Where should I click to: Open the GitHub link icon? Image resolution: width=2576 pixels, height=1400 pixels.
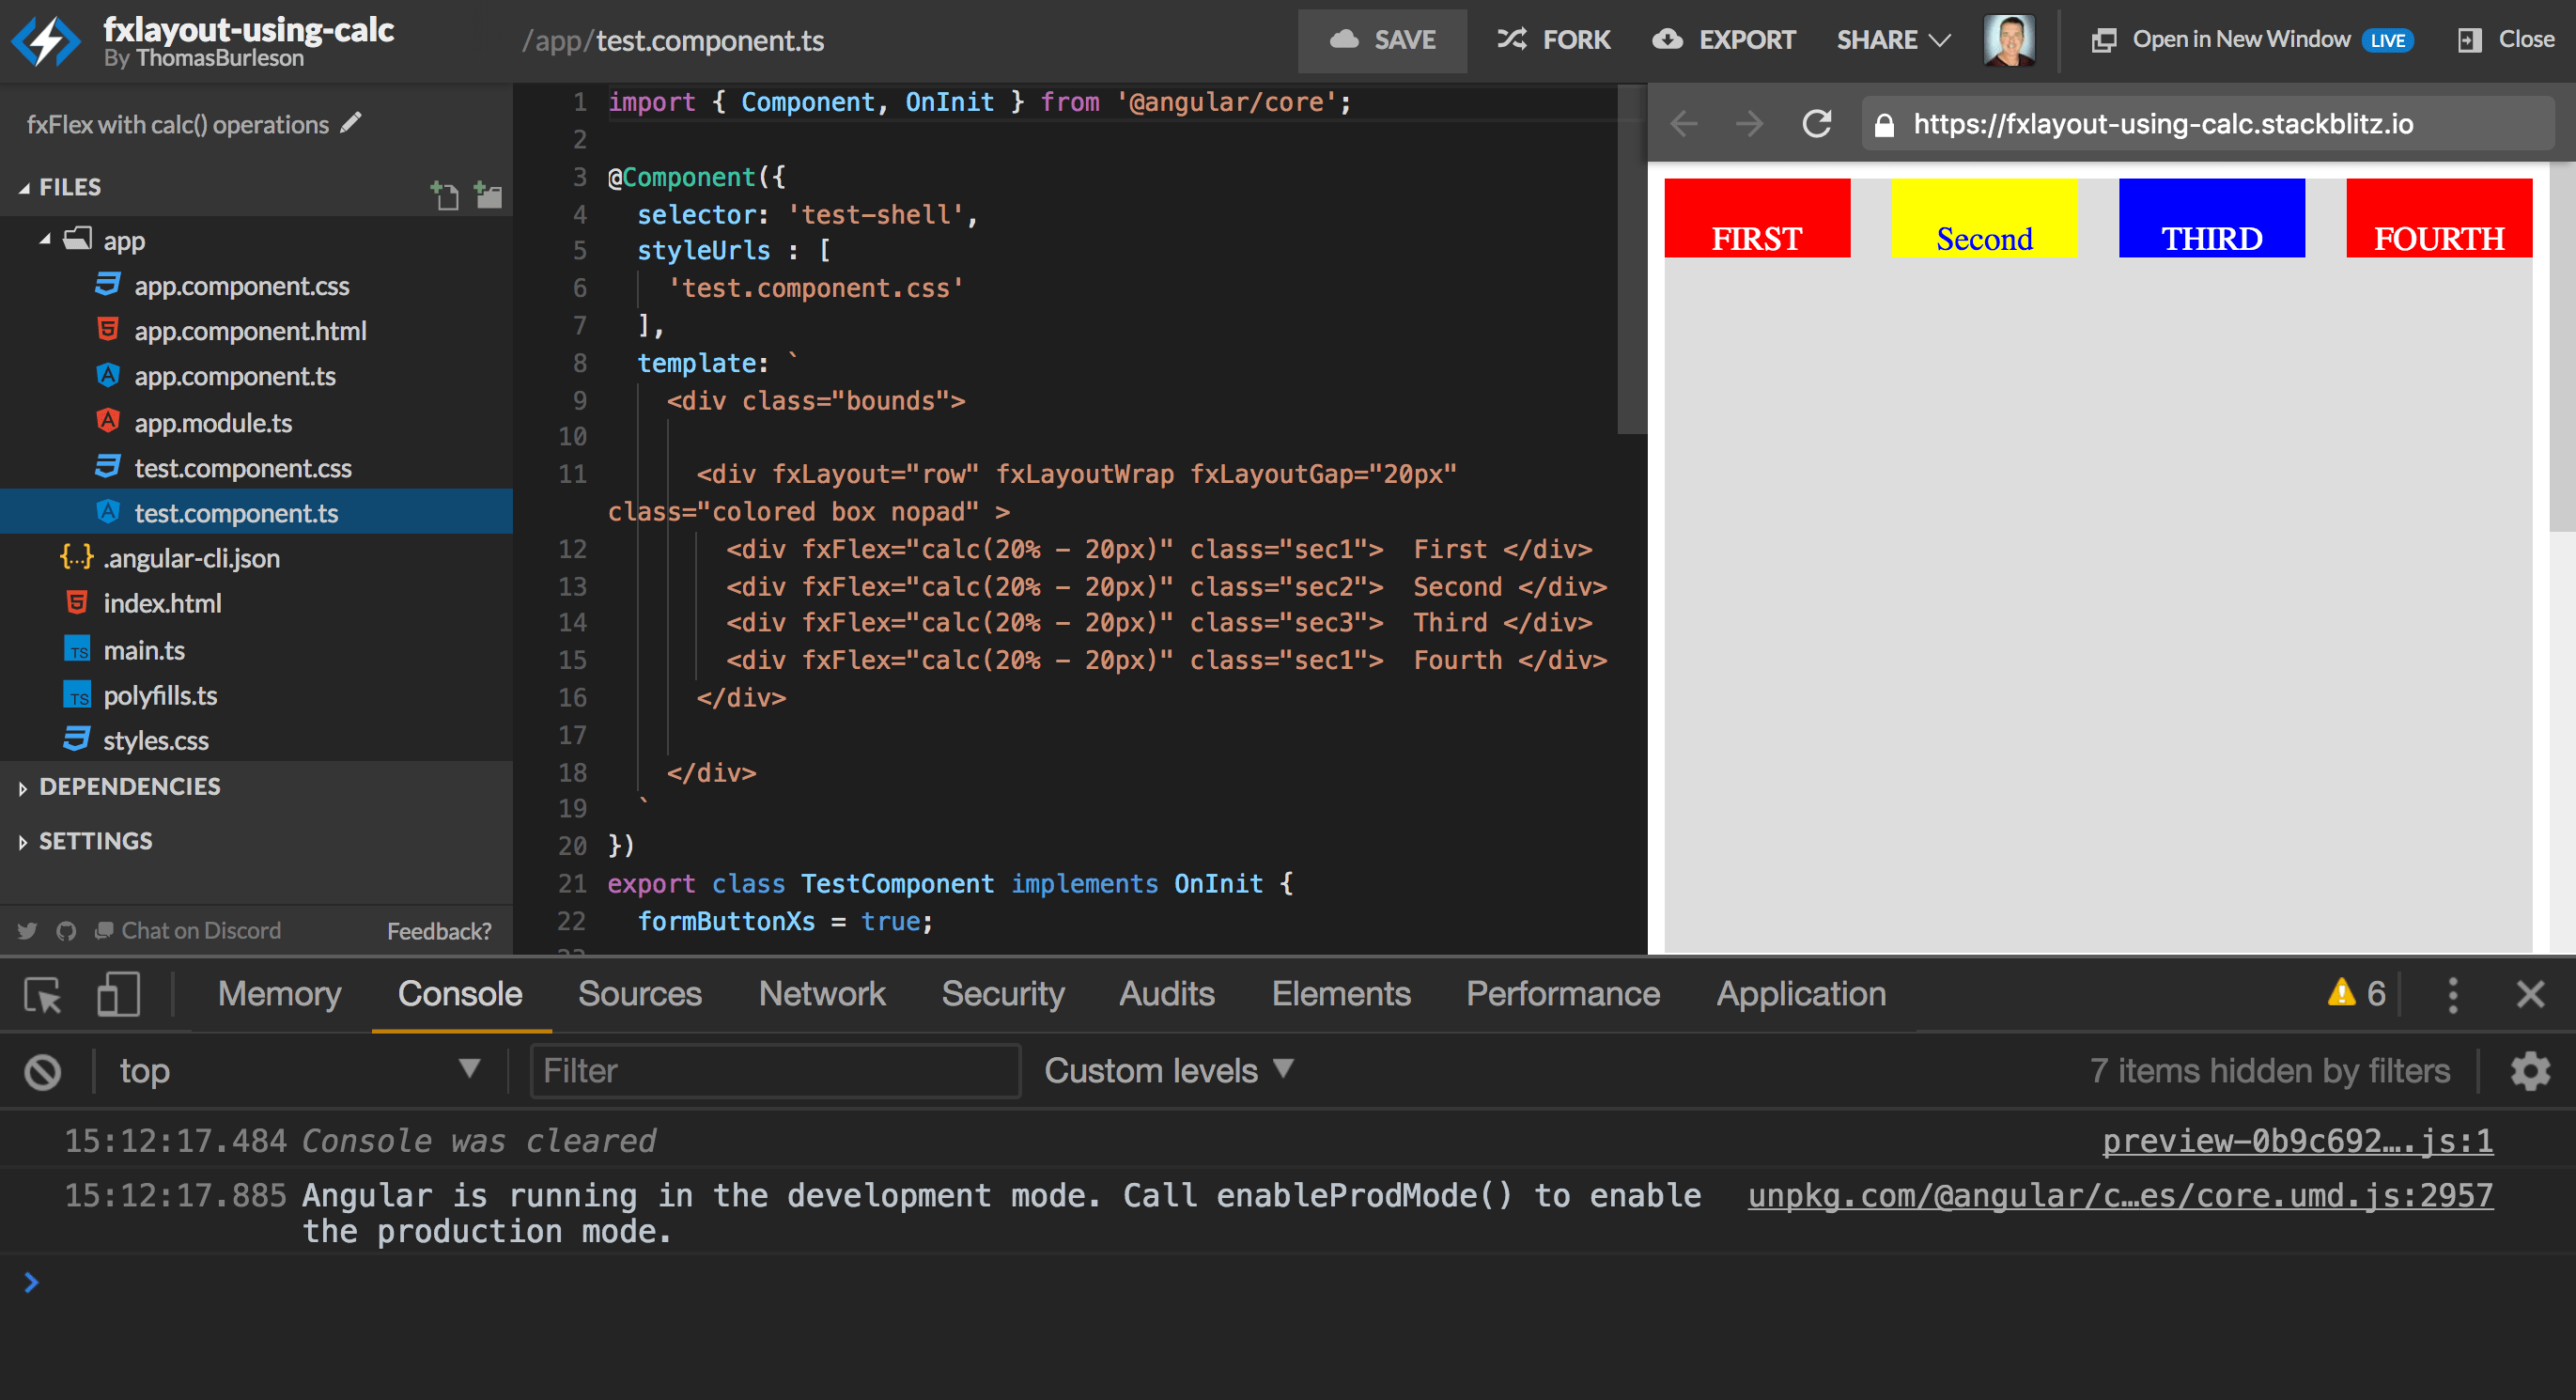click(x=66, y=931)
